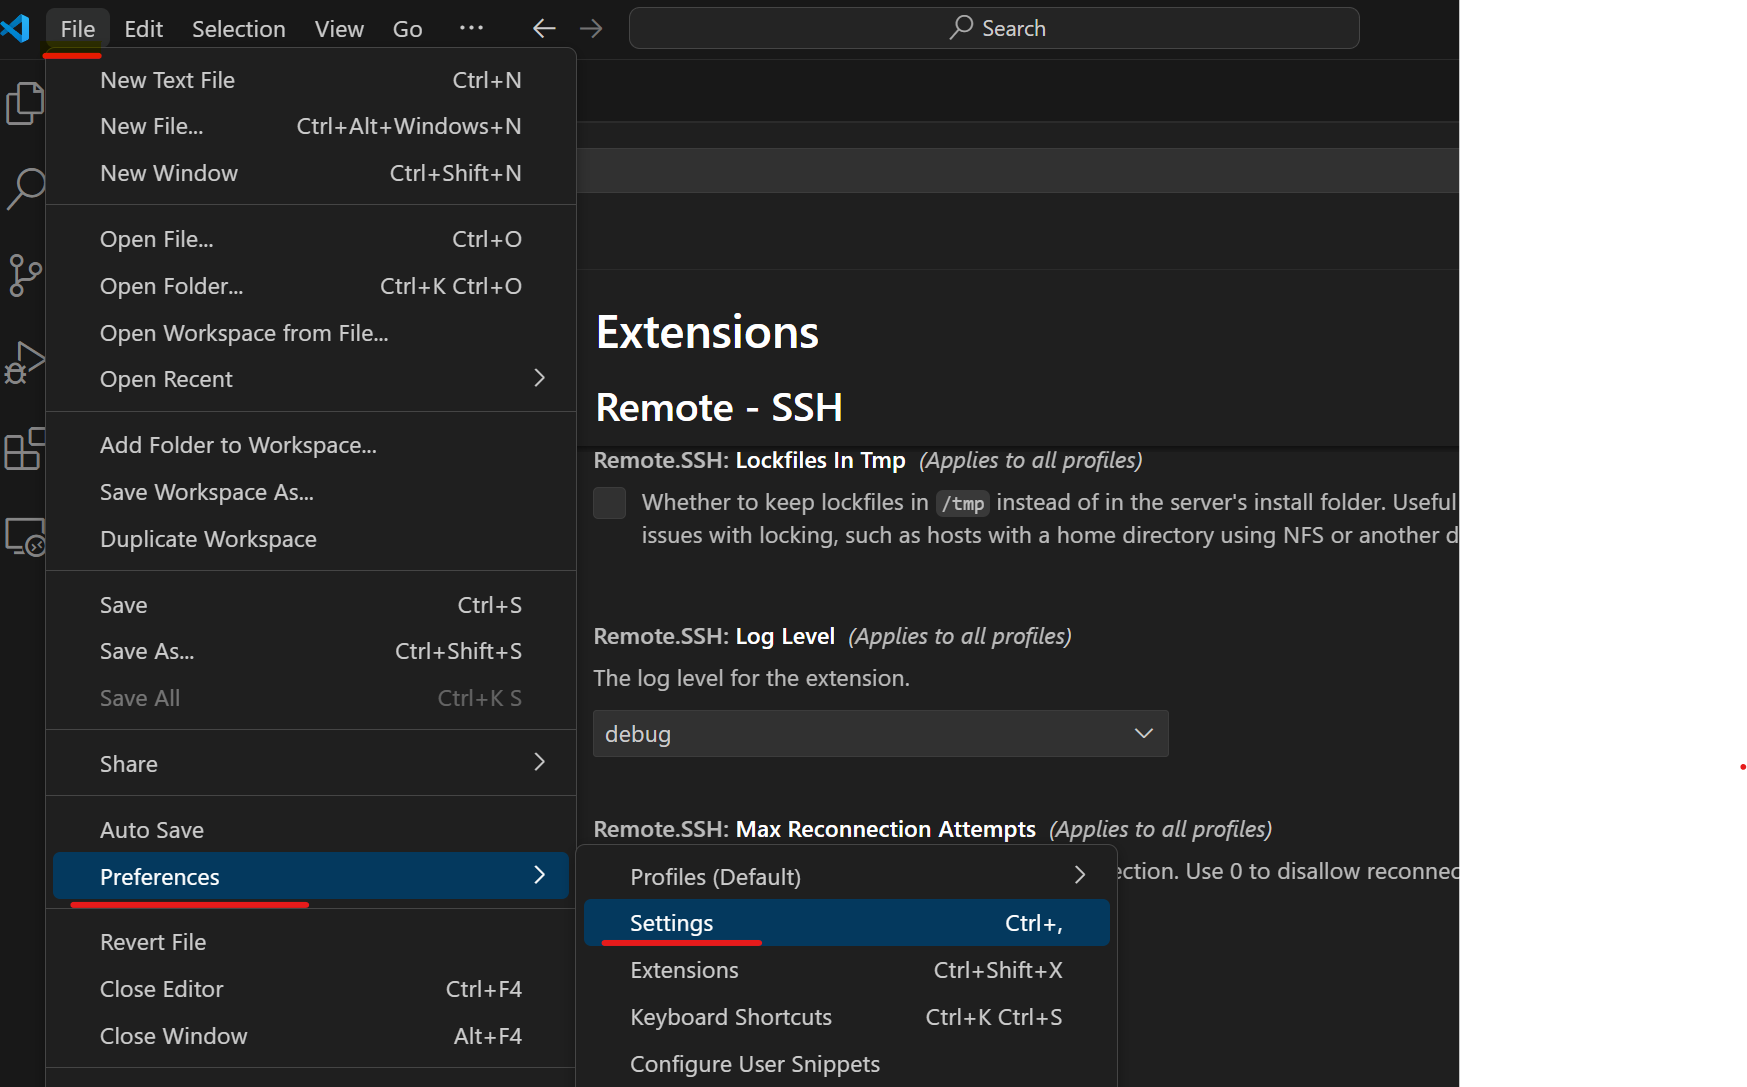Select the Run and Debug icon

coord(25,363)
